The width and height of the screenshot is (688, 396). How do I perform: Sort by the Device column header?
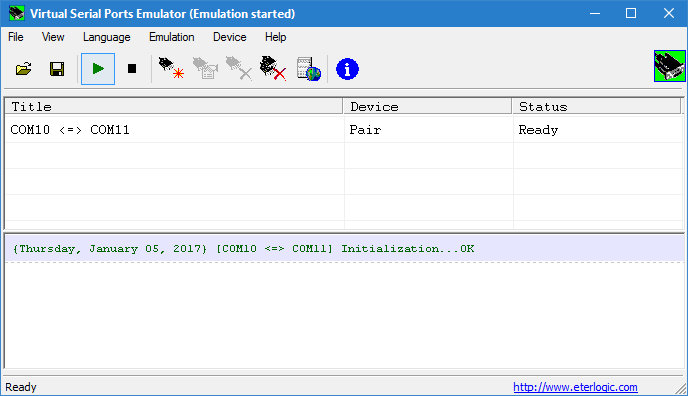click(428, 107)
